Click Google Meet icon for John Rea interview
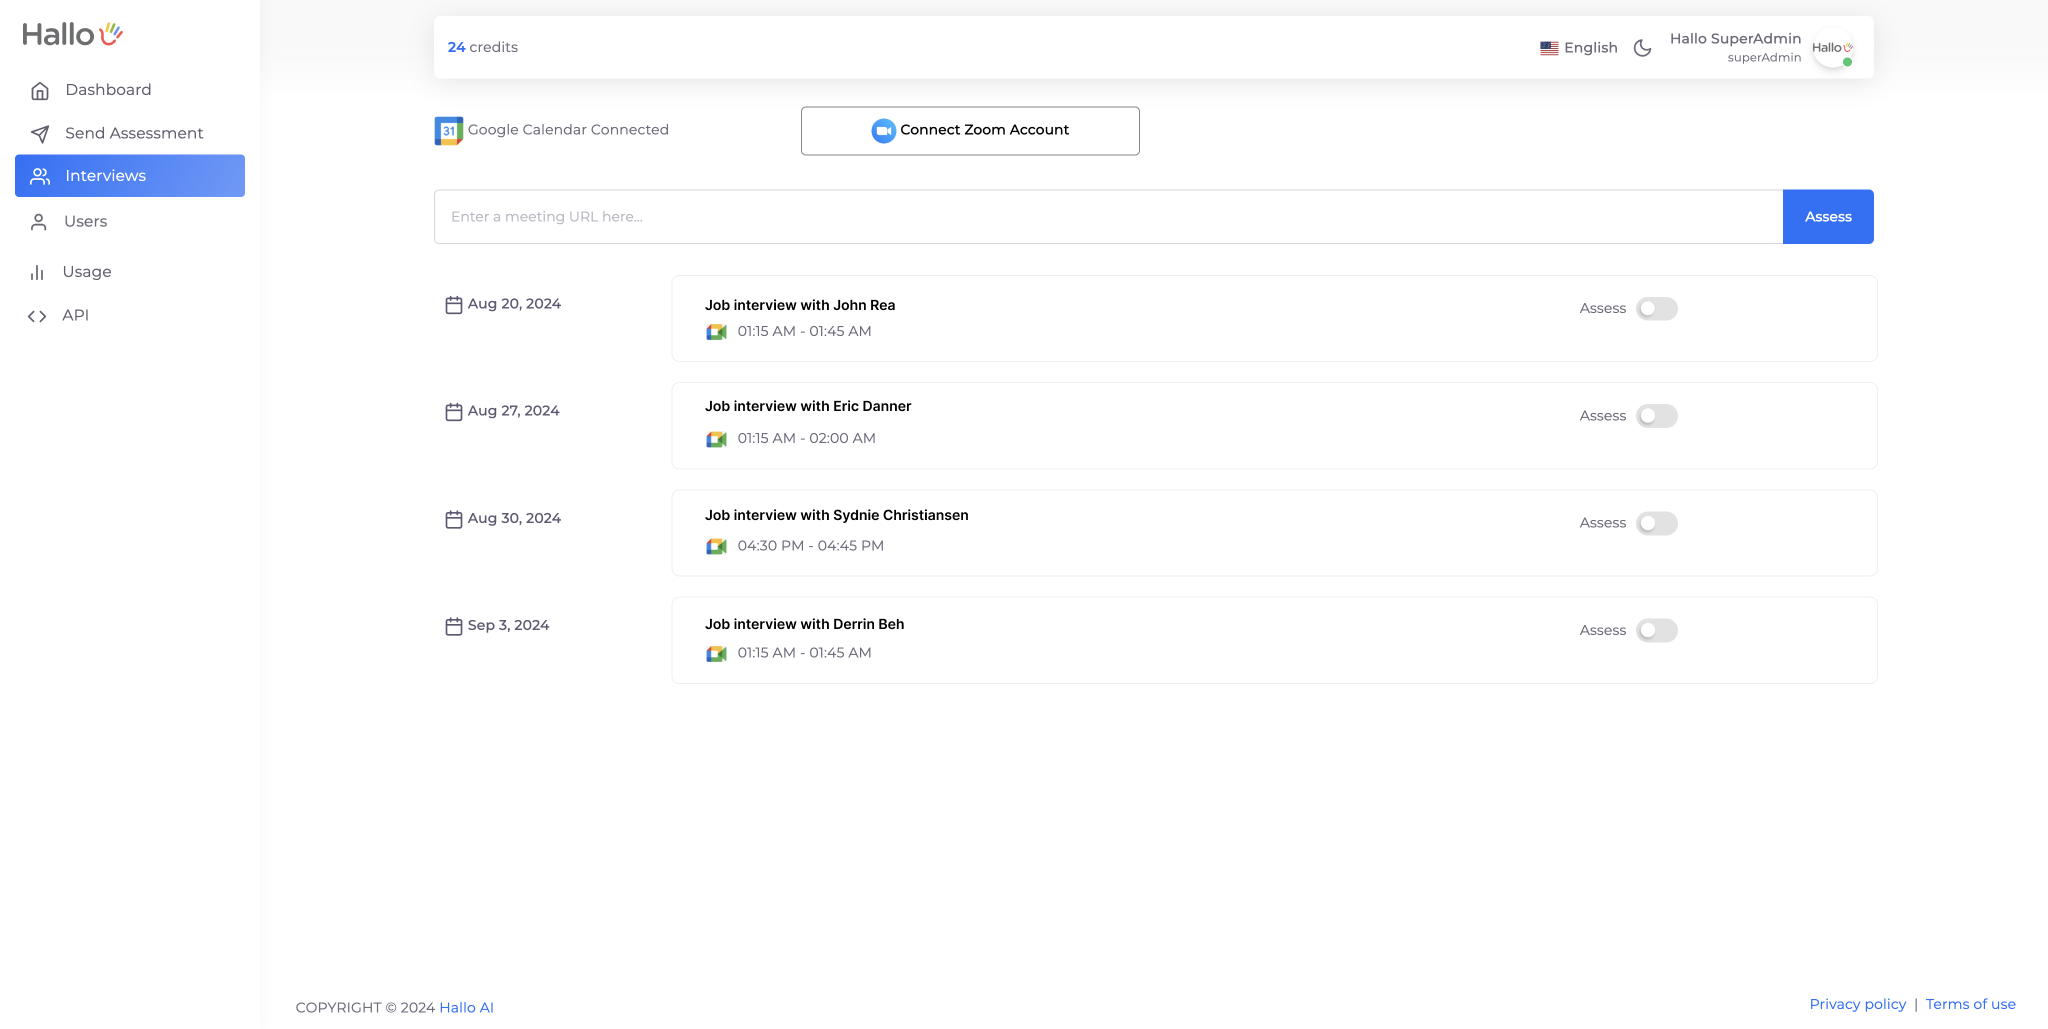Image resolution: width=2048 pixels, height=1029 pixels. point(716,332)
